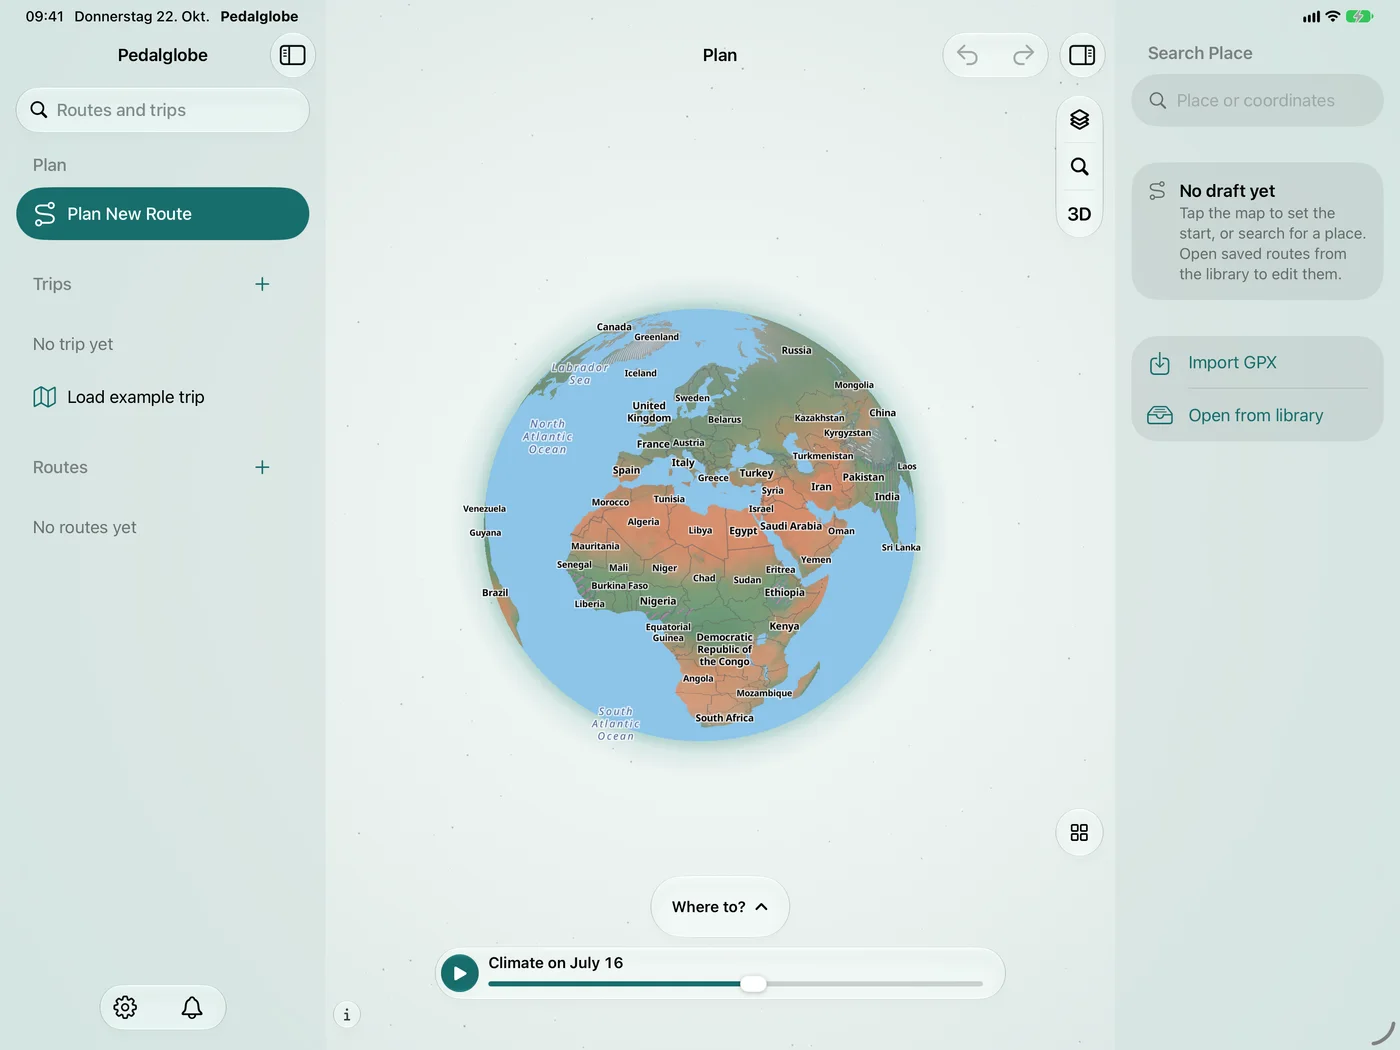The image size is (1400, 1050).
Task: Click the Import GPX download icon
Action: [x=1160, y=363]
